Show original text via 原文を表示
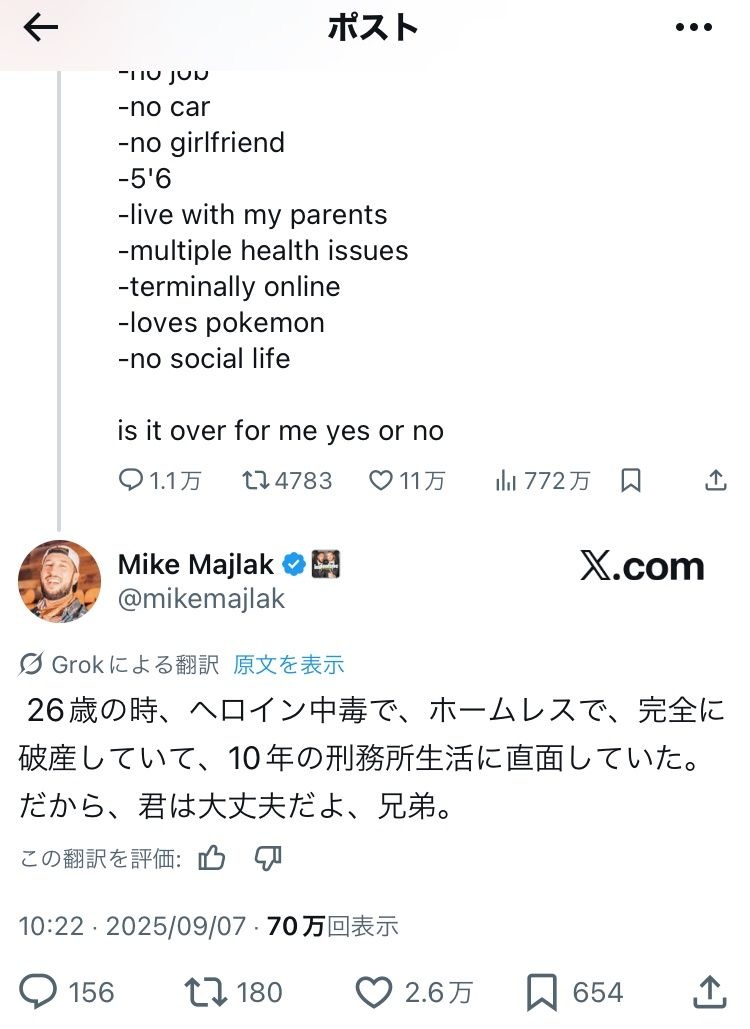 (x=288, y=664)
